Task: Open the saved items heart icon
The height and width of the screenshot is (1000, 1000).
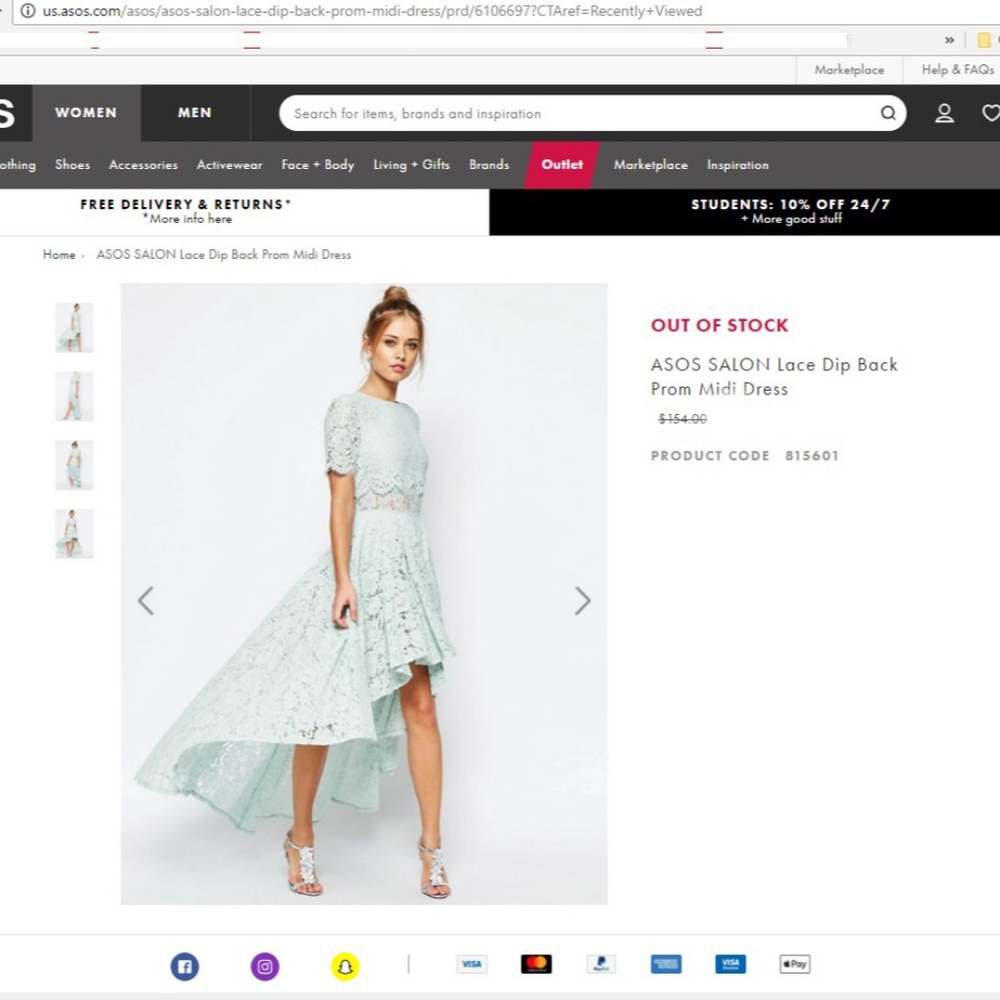Action: pyautogui.click(x=990, y=114)
